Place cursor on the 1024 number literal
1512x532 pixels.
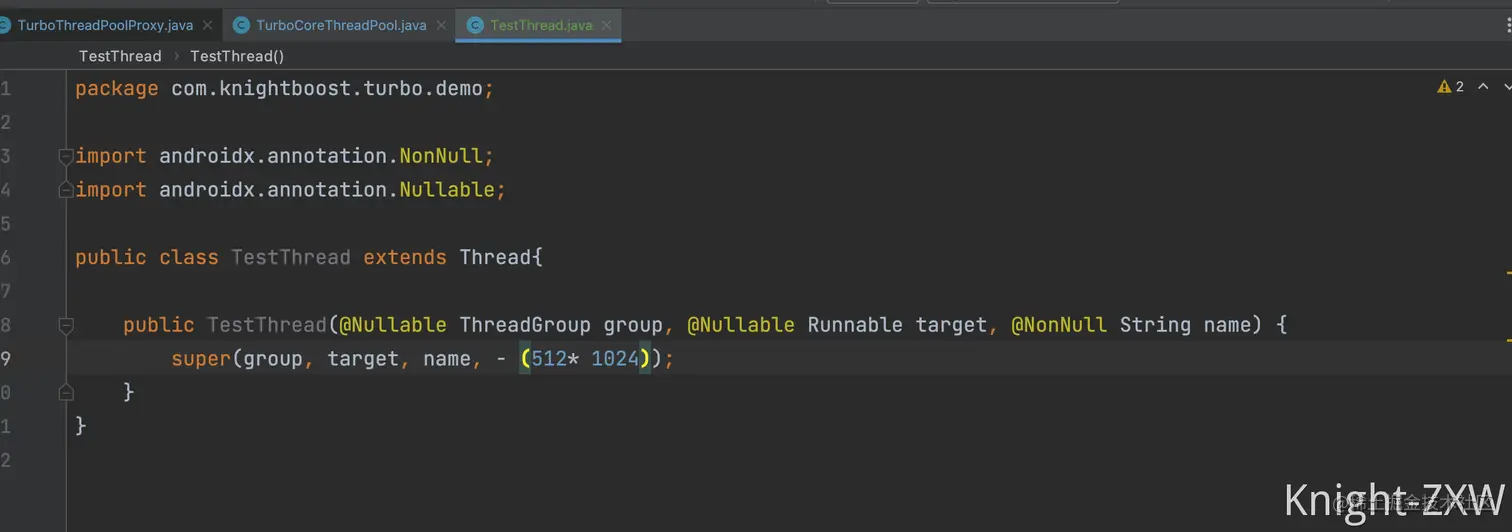(615, 358)
